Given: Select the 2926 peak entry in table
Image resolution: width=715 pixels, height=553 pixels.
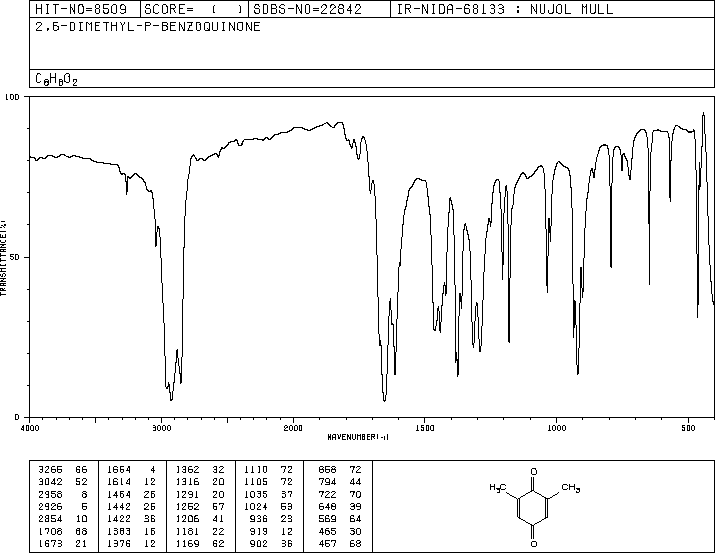Looking at the screenshot, I should pyautogui.click(x=62, y=506).
